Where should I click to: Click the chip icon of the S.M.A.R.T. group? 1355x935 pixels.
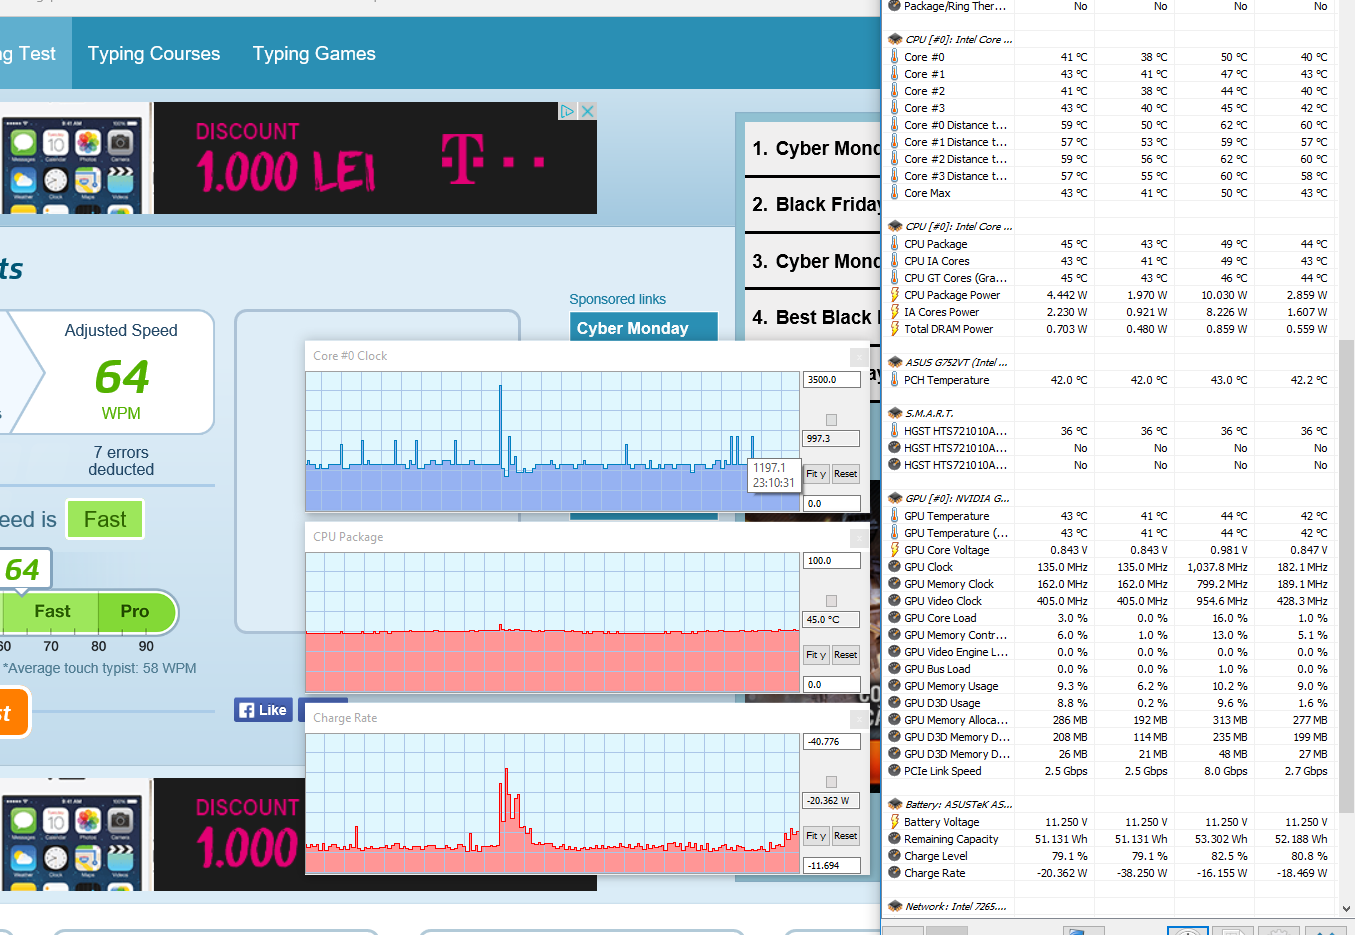pos(895,413)
